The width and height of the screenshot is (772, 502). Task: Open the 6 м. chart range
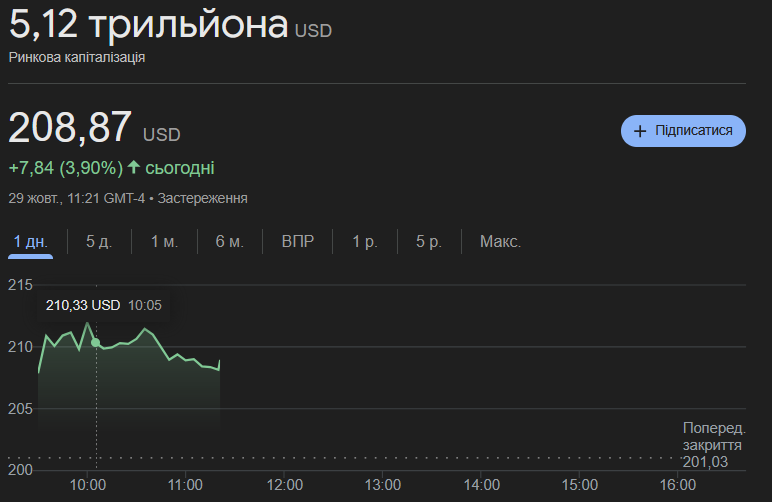[x=229, y=241]
